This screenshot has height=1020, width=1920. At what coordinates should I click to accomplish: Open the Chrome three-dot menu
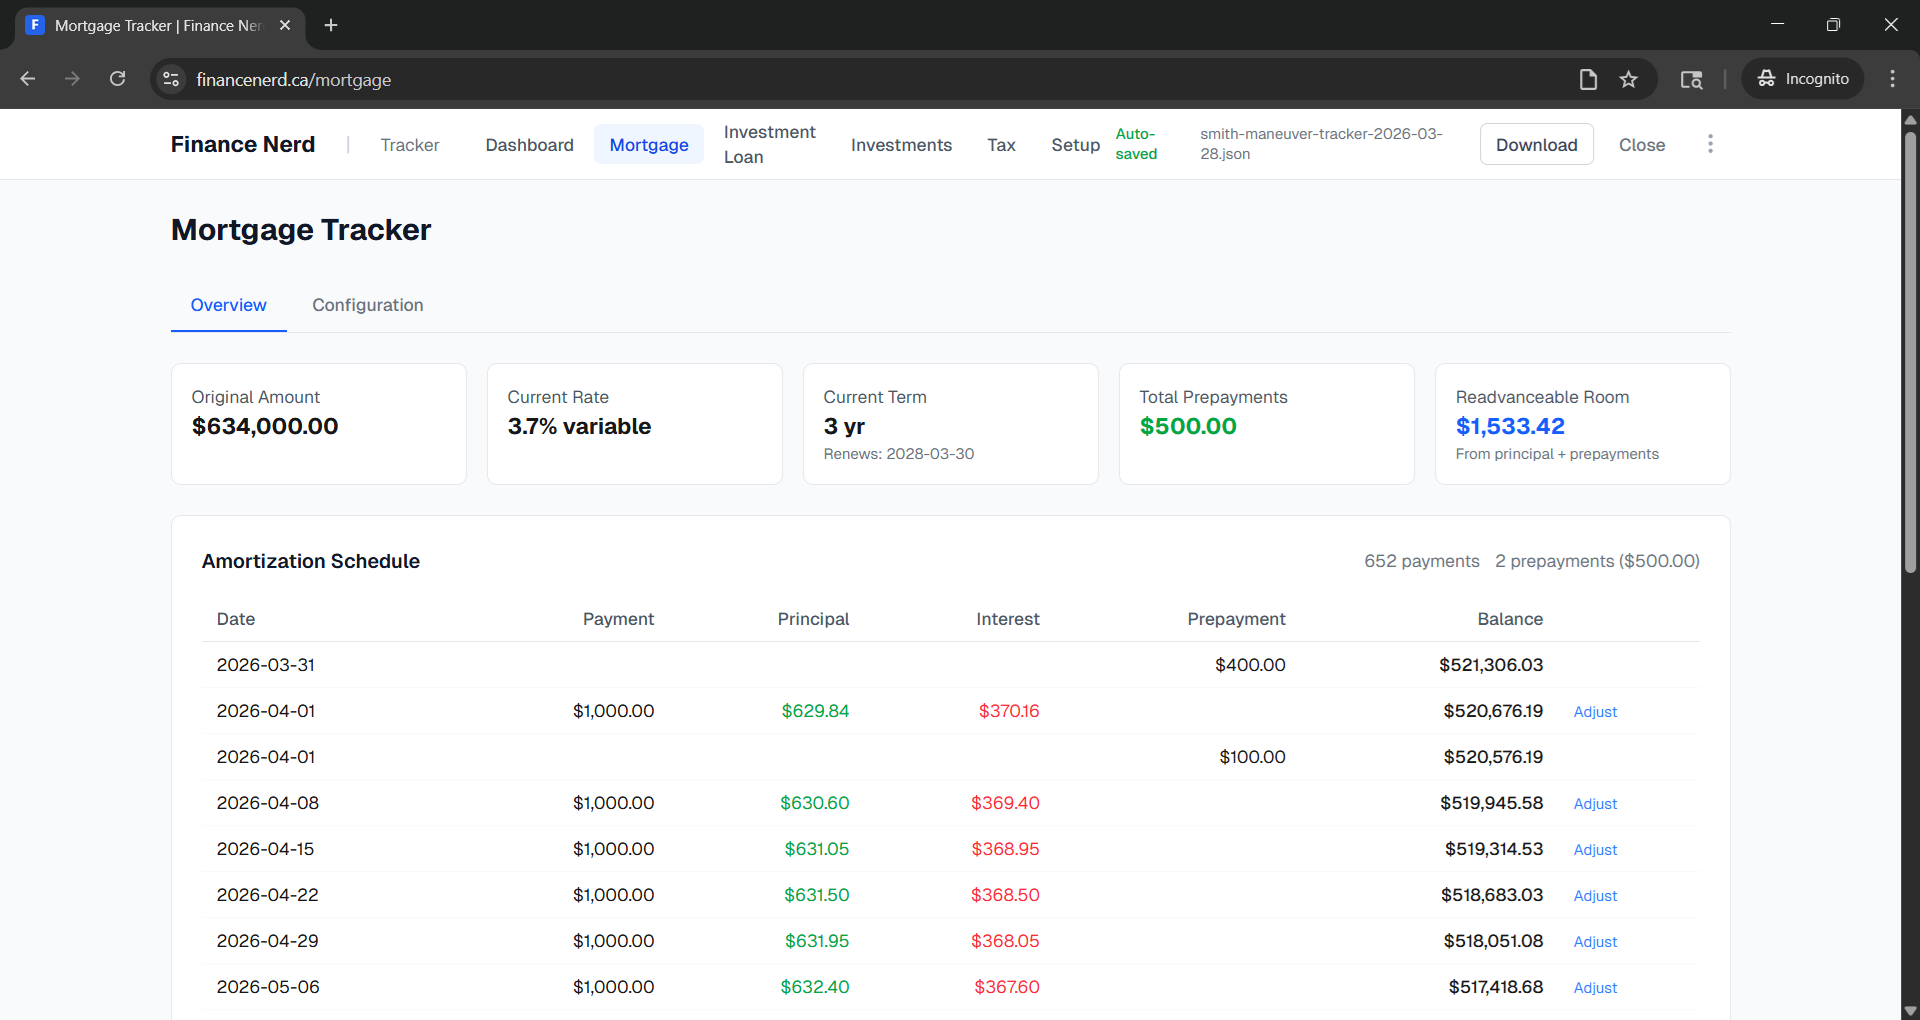click(x=1892, y=78)
